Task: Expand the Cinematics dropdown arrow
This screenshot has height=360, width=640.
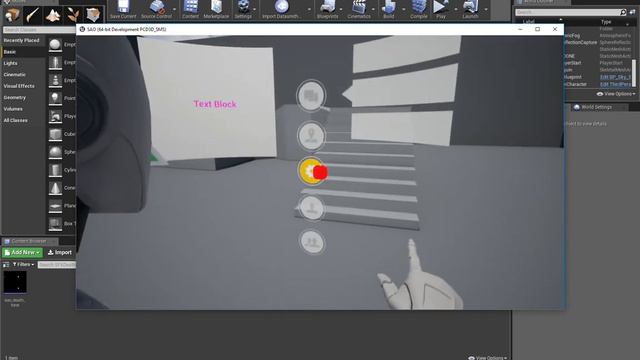Action: [x=373, y=9]
